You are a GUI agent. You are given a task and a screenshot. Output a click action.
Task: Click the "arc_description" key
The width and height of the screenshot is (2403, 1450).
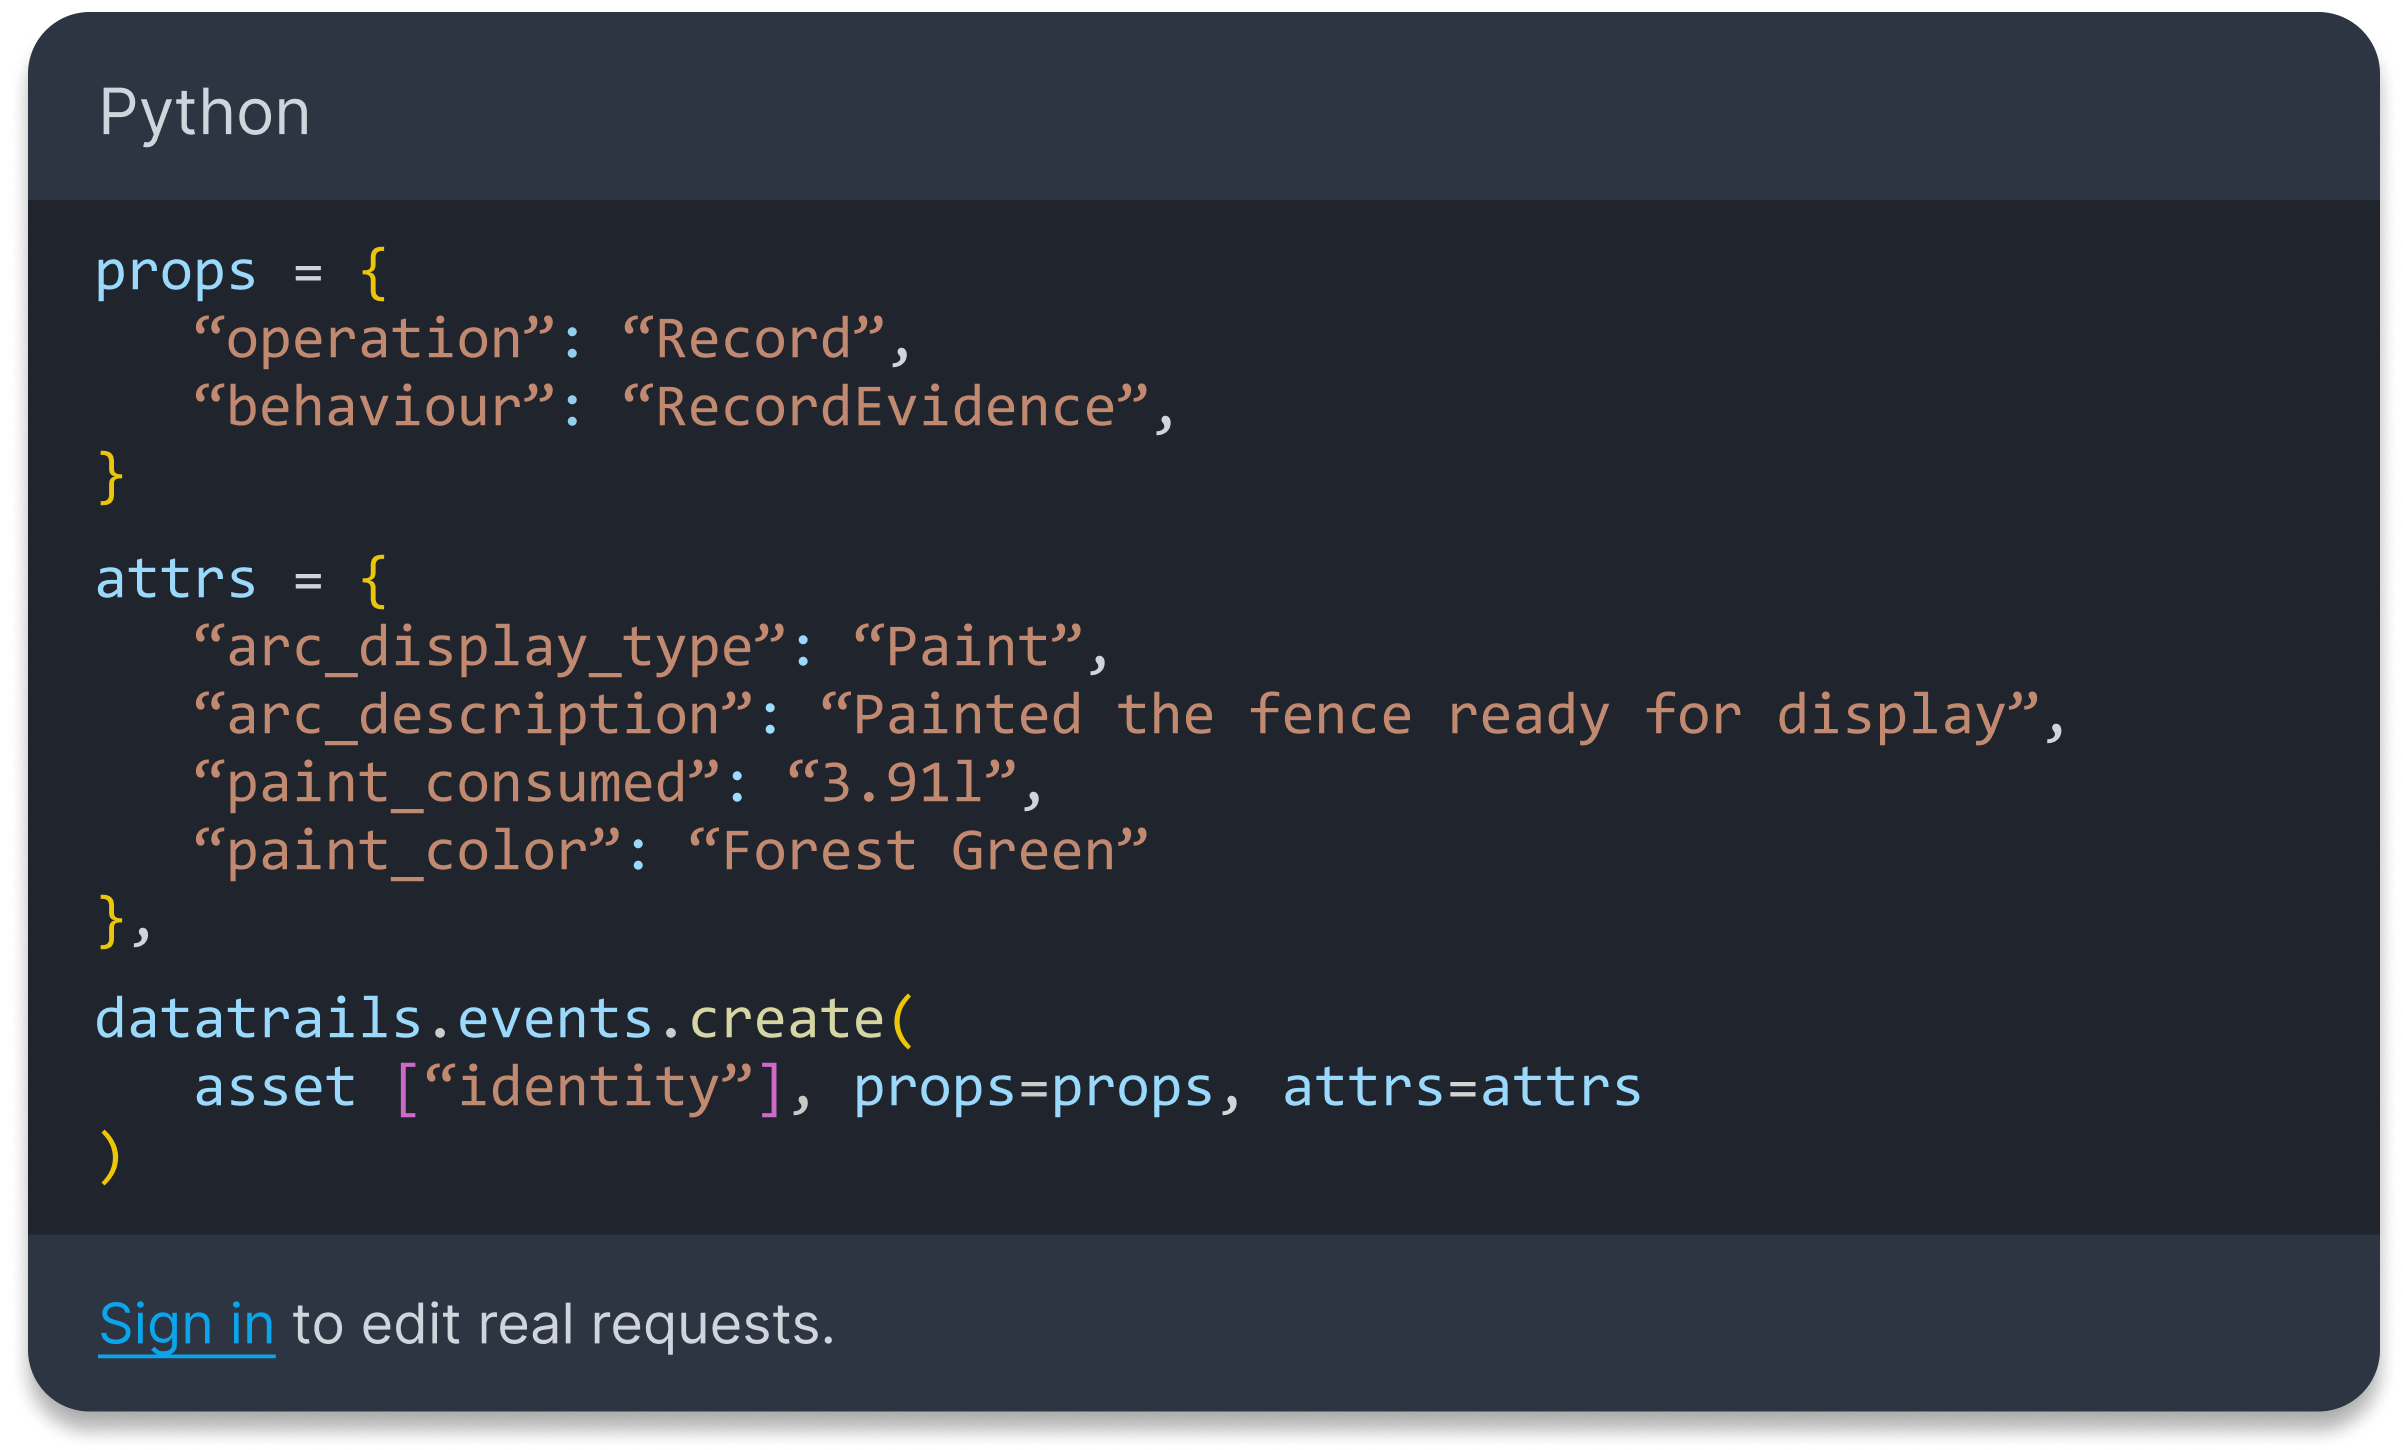click(473, 715)
